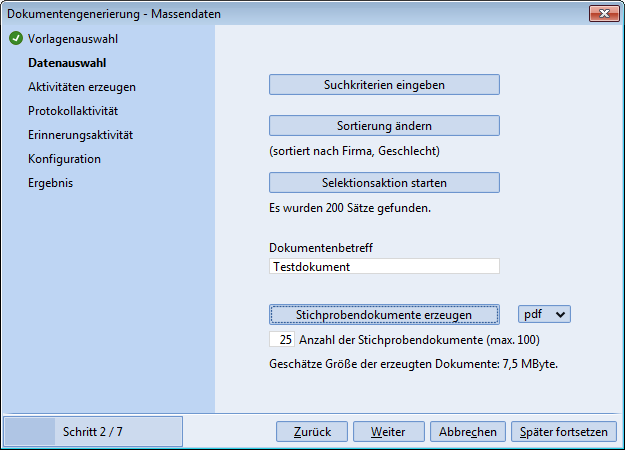Proceed using the Weiter button

click(388, 432)
